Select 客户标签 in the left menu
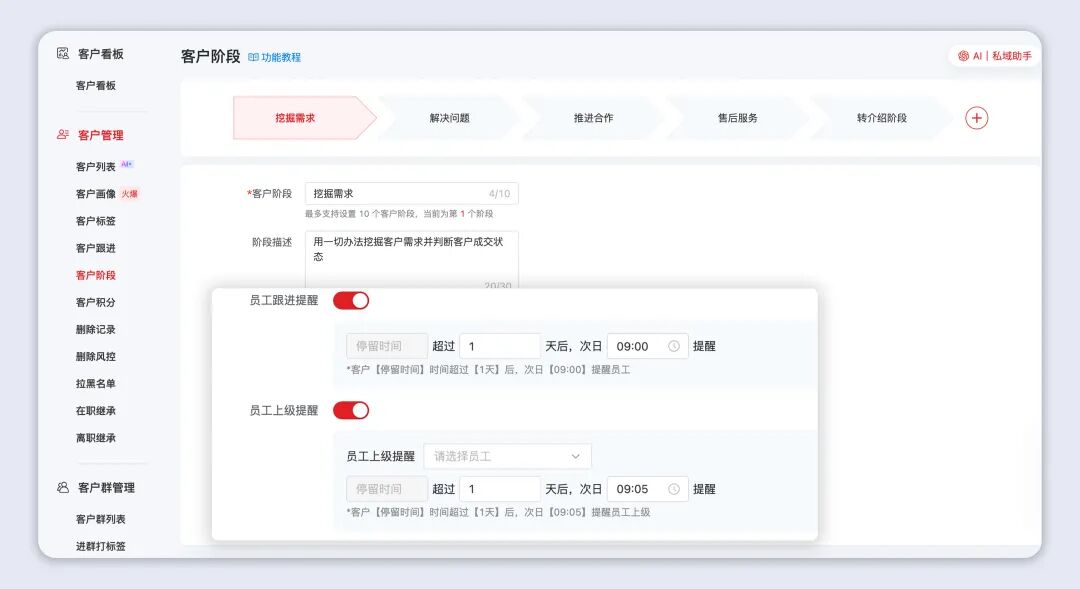 click(x=97, y=220)
